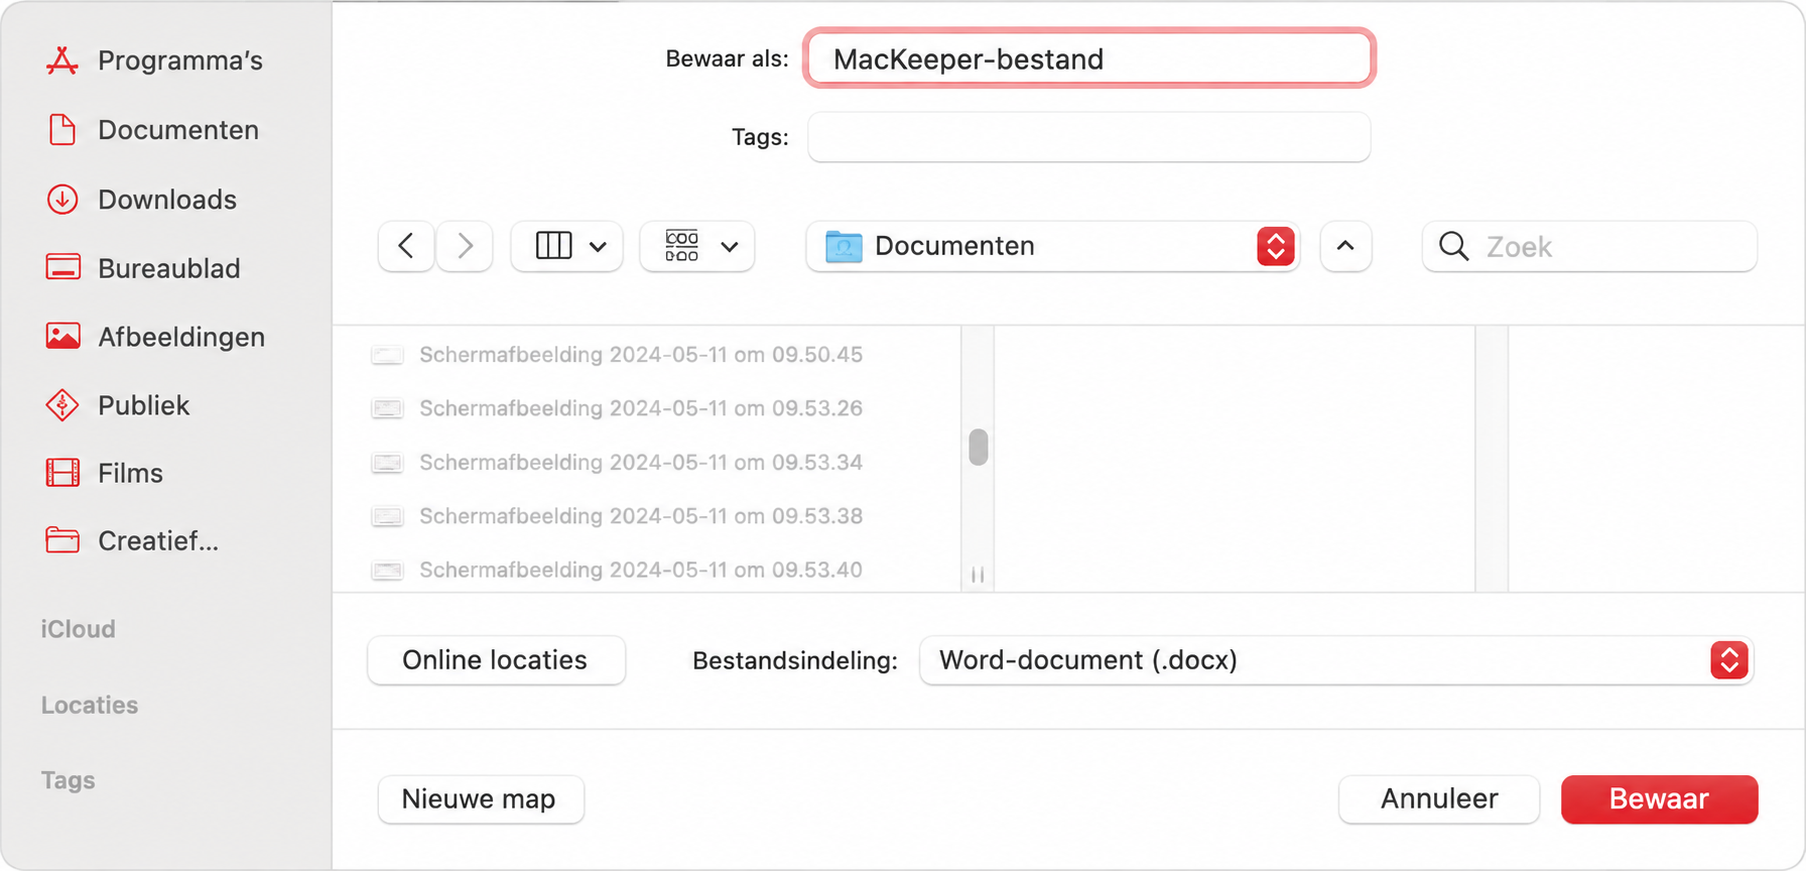The width and height of the screenshot is (1806, 871).
Task: Open the Creatief… sidebar folder
Action: click(x=132, y=541)
